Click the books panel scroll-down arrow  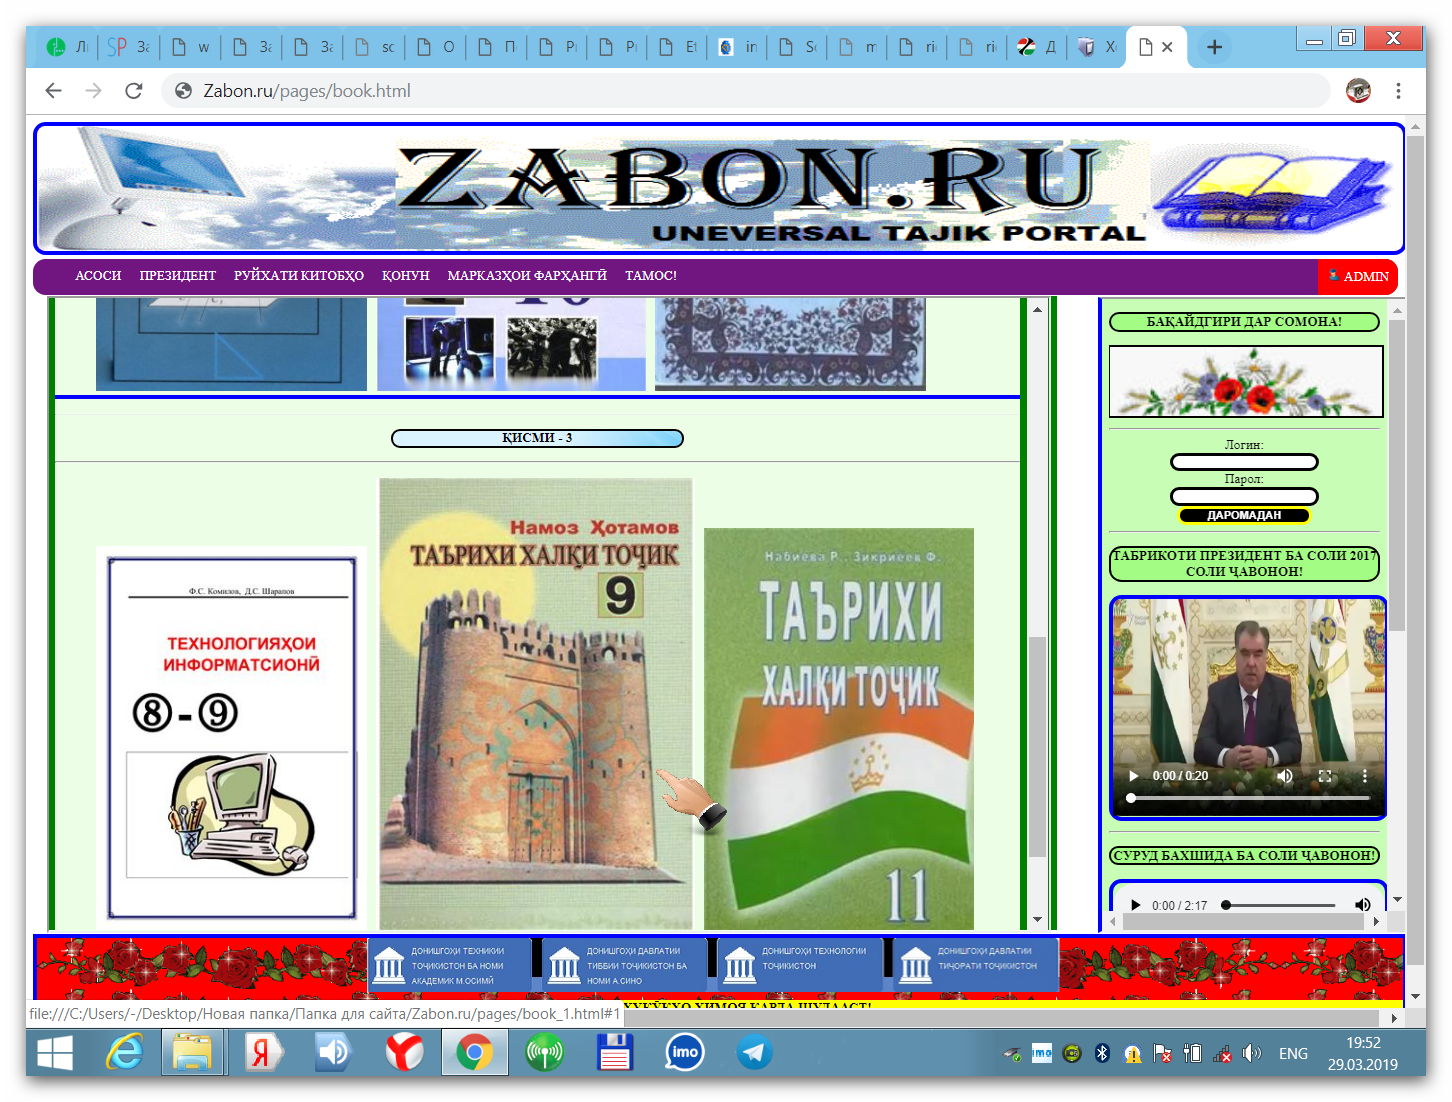[x=1038, y=920]
